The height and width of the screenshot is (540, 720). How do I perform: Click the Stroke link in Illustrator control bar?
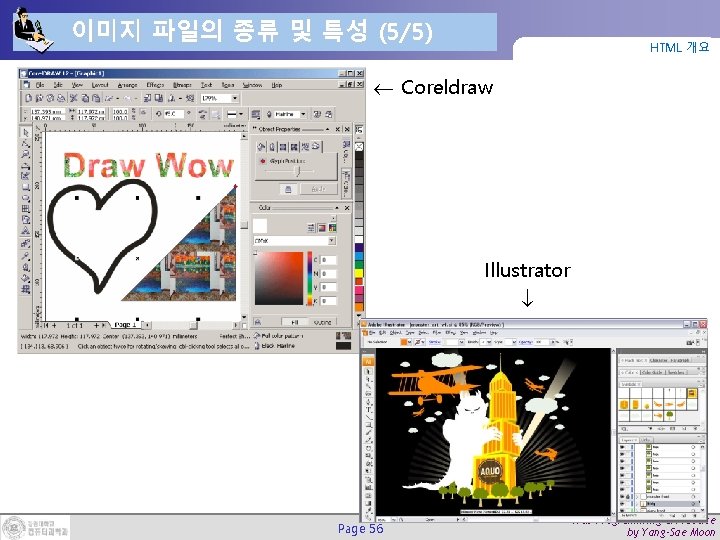point(435,342)
